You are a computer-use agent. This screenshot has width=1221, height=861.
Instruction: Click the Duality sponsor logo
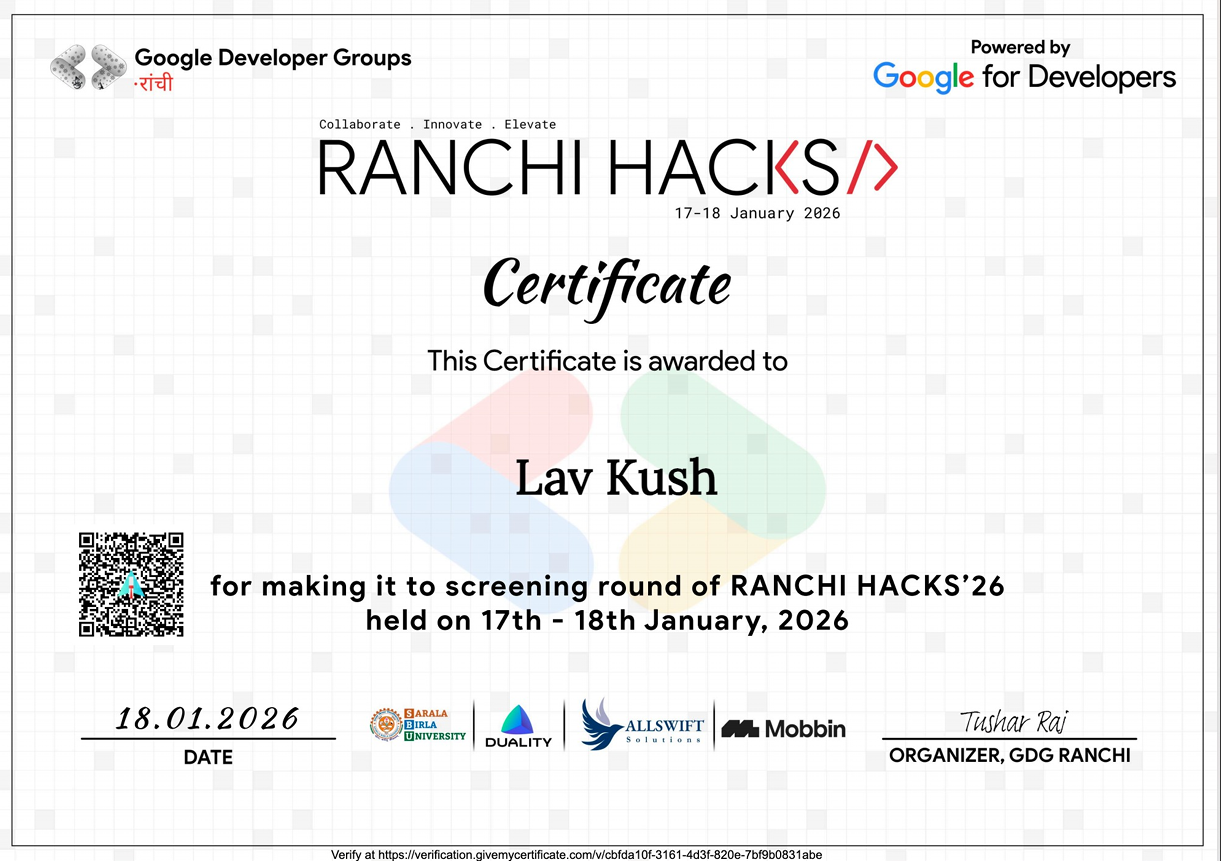pos(516,724)
